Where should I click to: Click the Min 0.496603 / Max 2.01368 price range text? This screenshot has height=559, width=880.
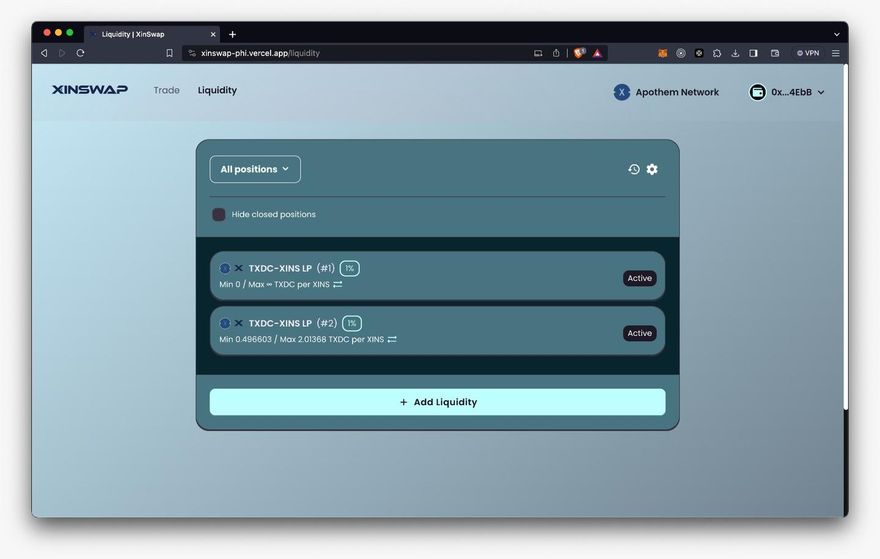[301, 340]
